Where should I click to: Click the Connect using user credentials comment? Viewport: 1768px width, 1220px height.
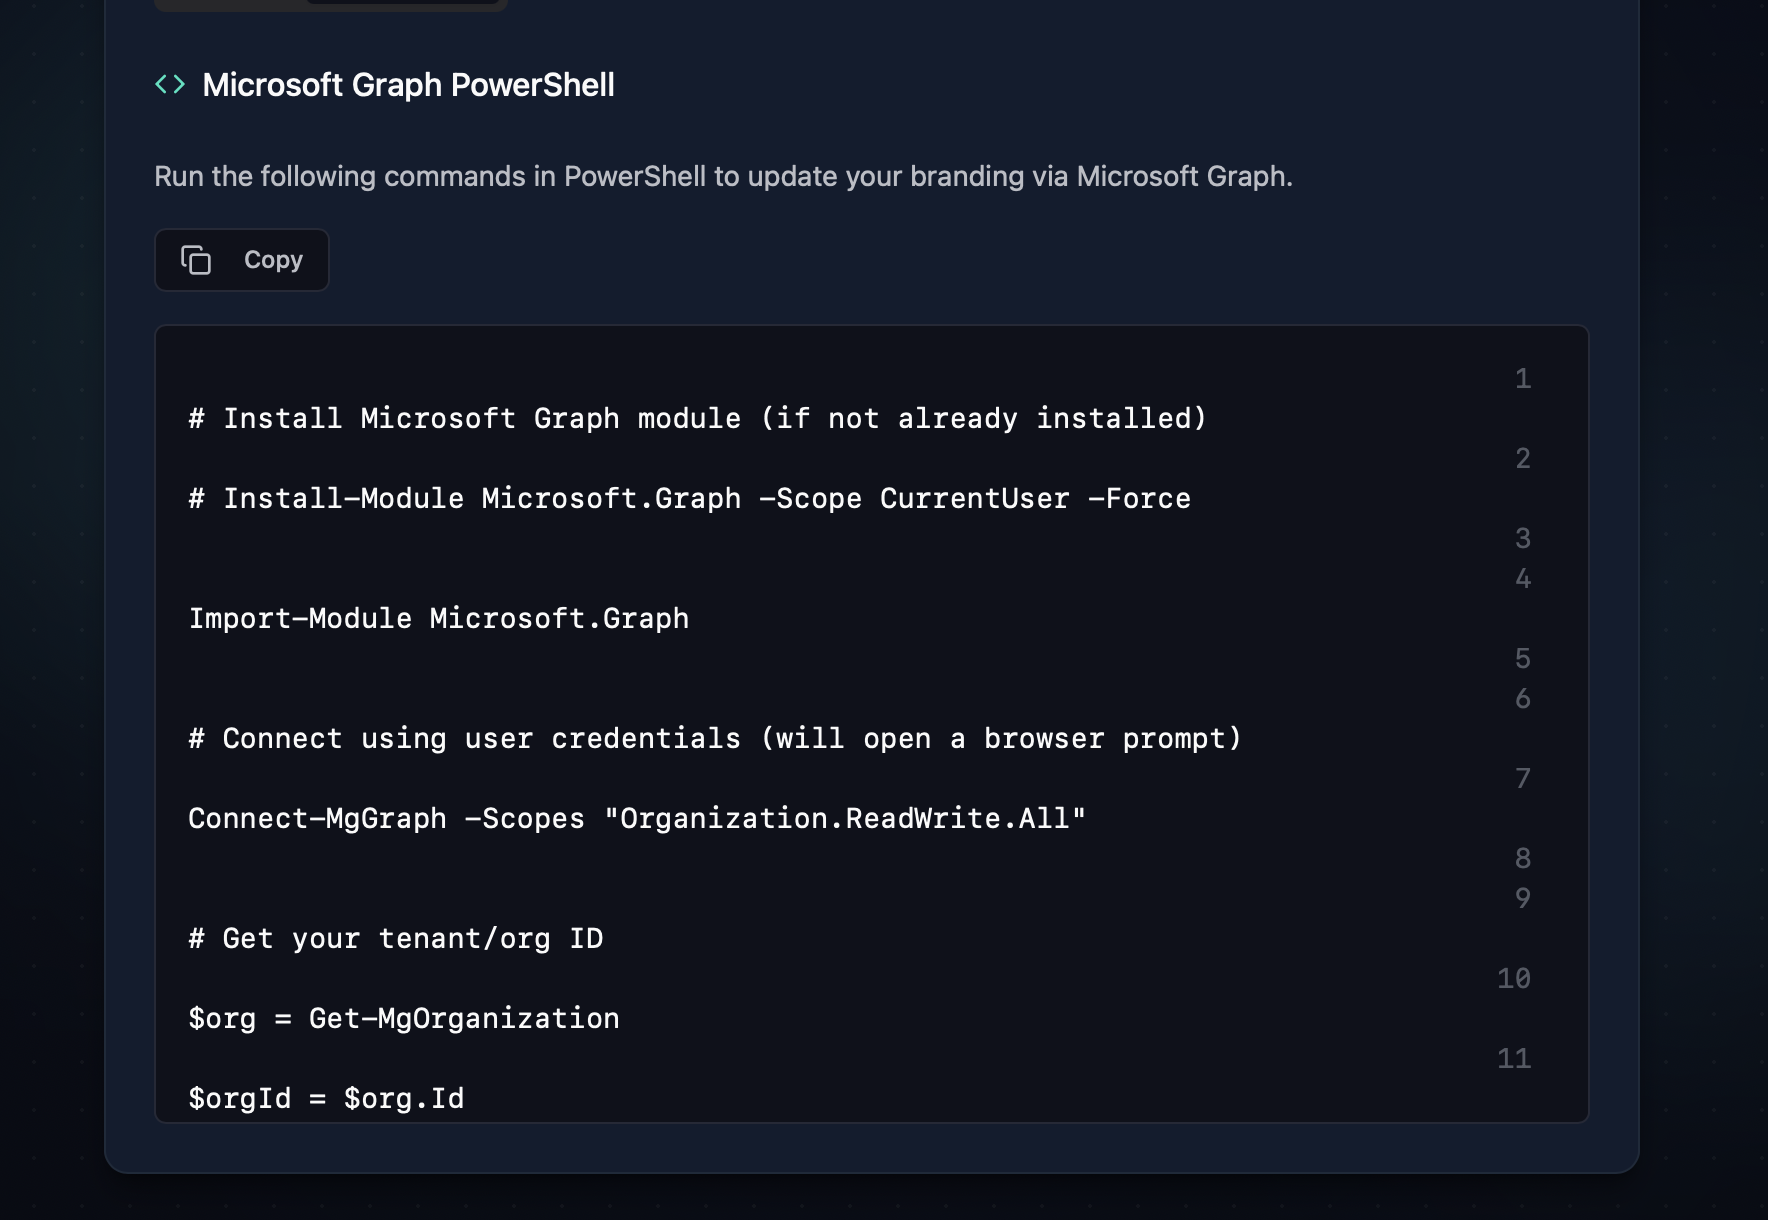714,738
